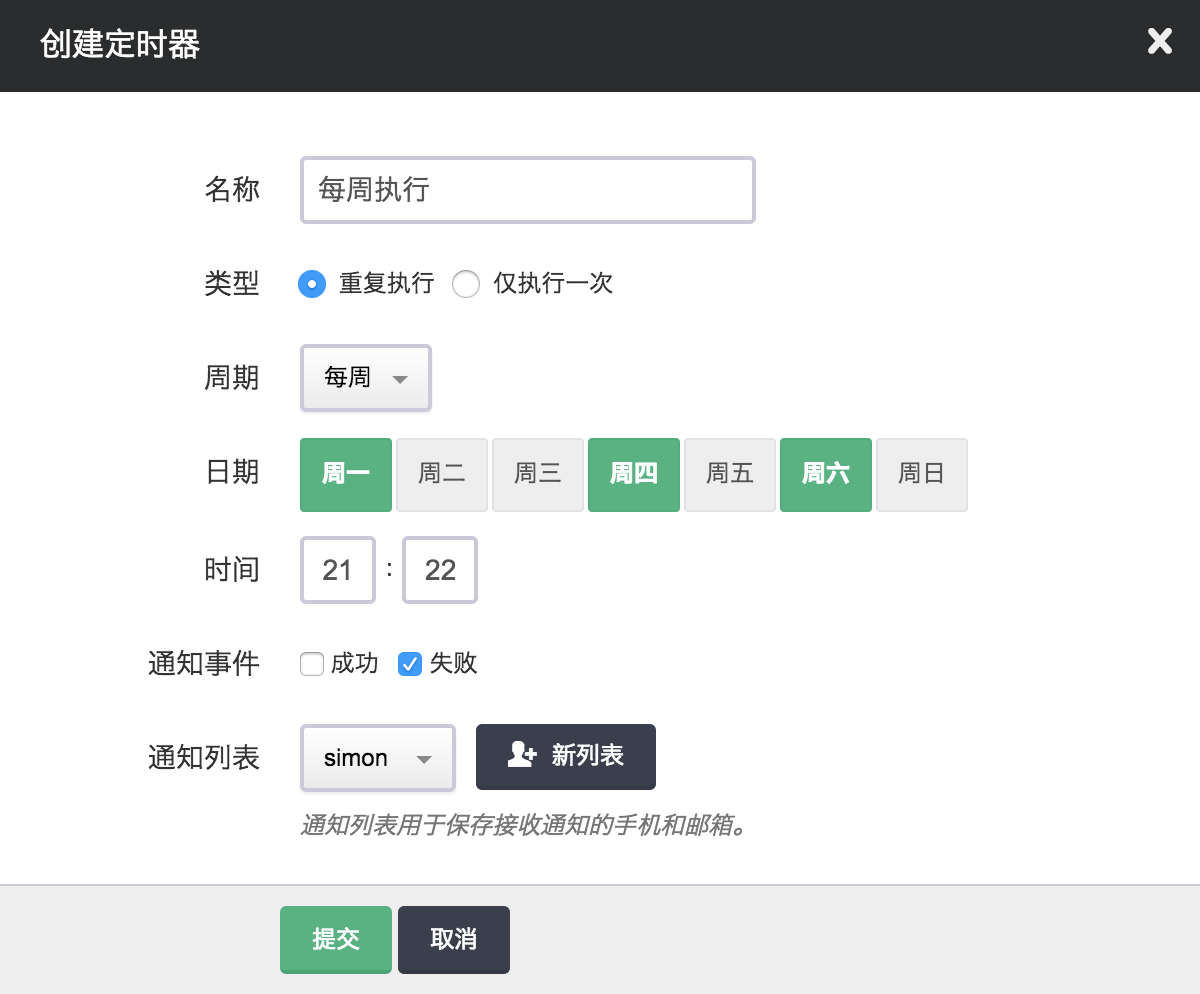Deselect the 周四 day toggle
1200x994 pixels.
tap(634, 474)
